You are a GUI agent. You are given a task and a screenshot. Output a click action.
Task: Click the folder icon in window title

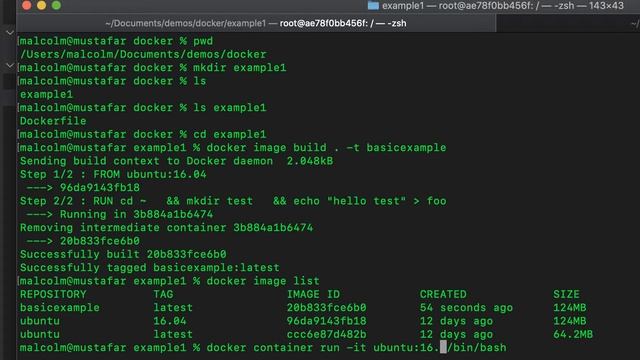(x=373, y=6)
